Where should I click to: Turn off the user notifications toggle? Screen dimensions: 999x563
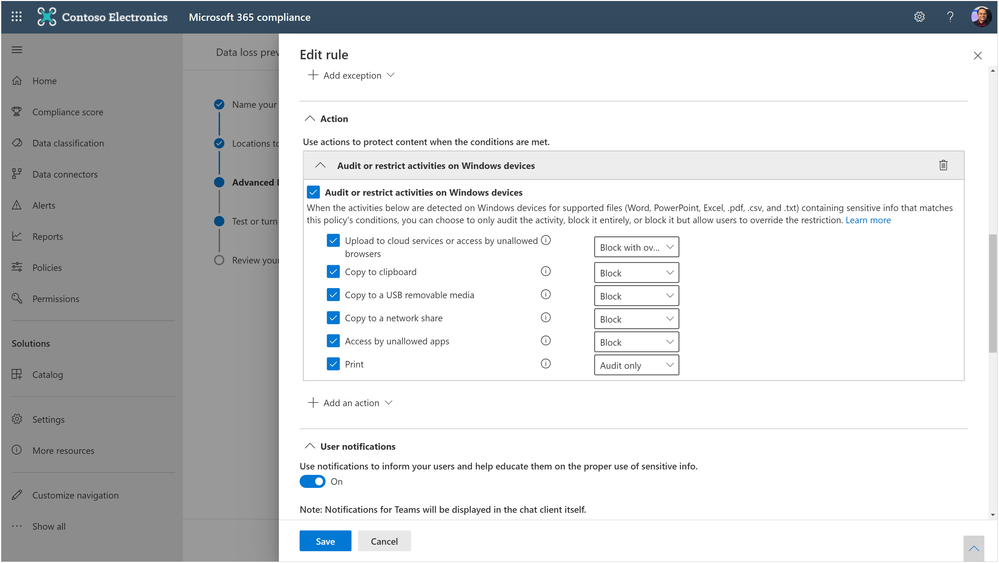pyautogui.click(x=312, y=481)
